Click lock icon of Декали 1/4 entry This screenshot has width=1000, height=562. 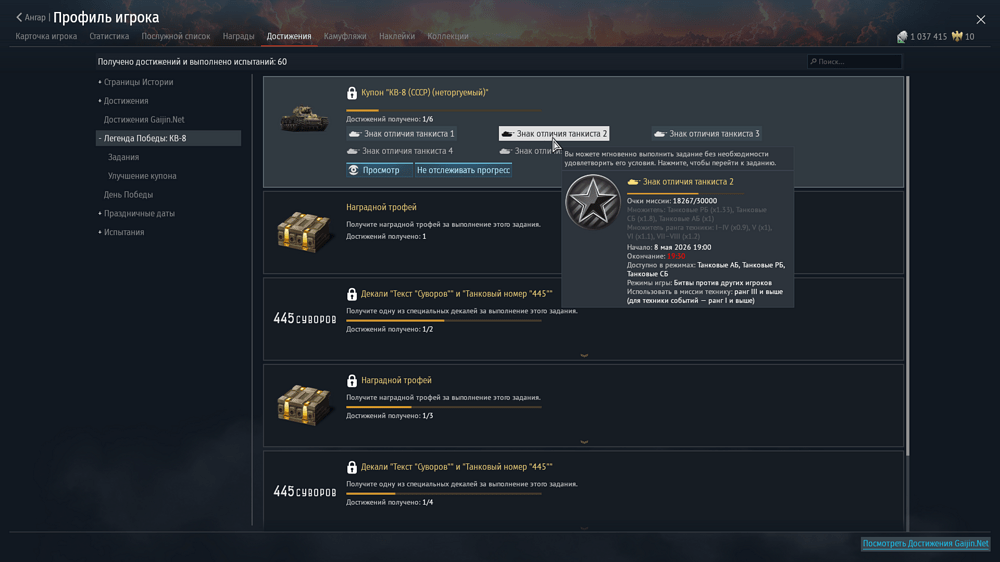coord(351,468)
